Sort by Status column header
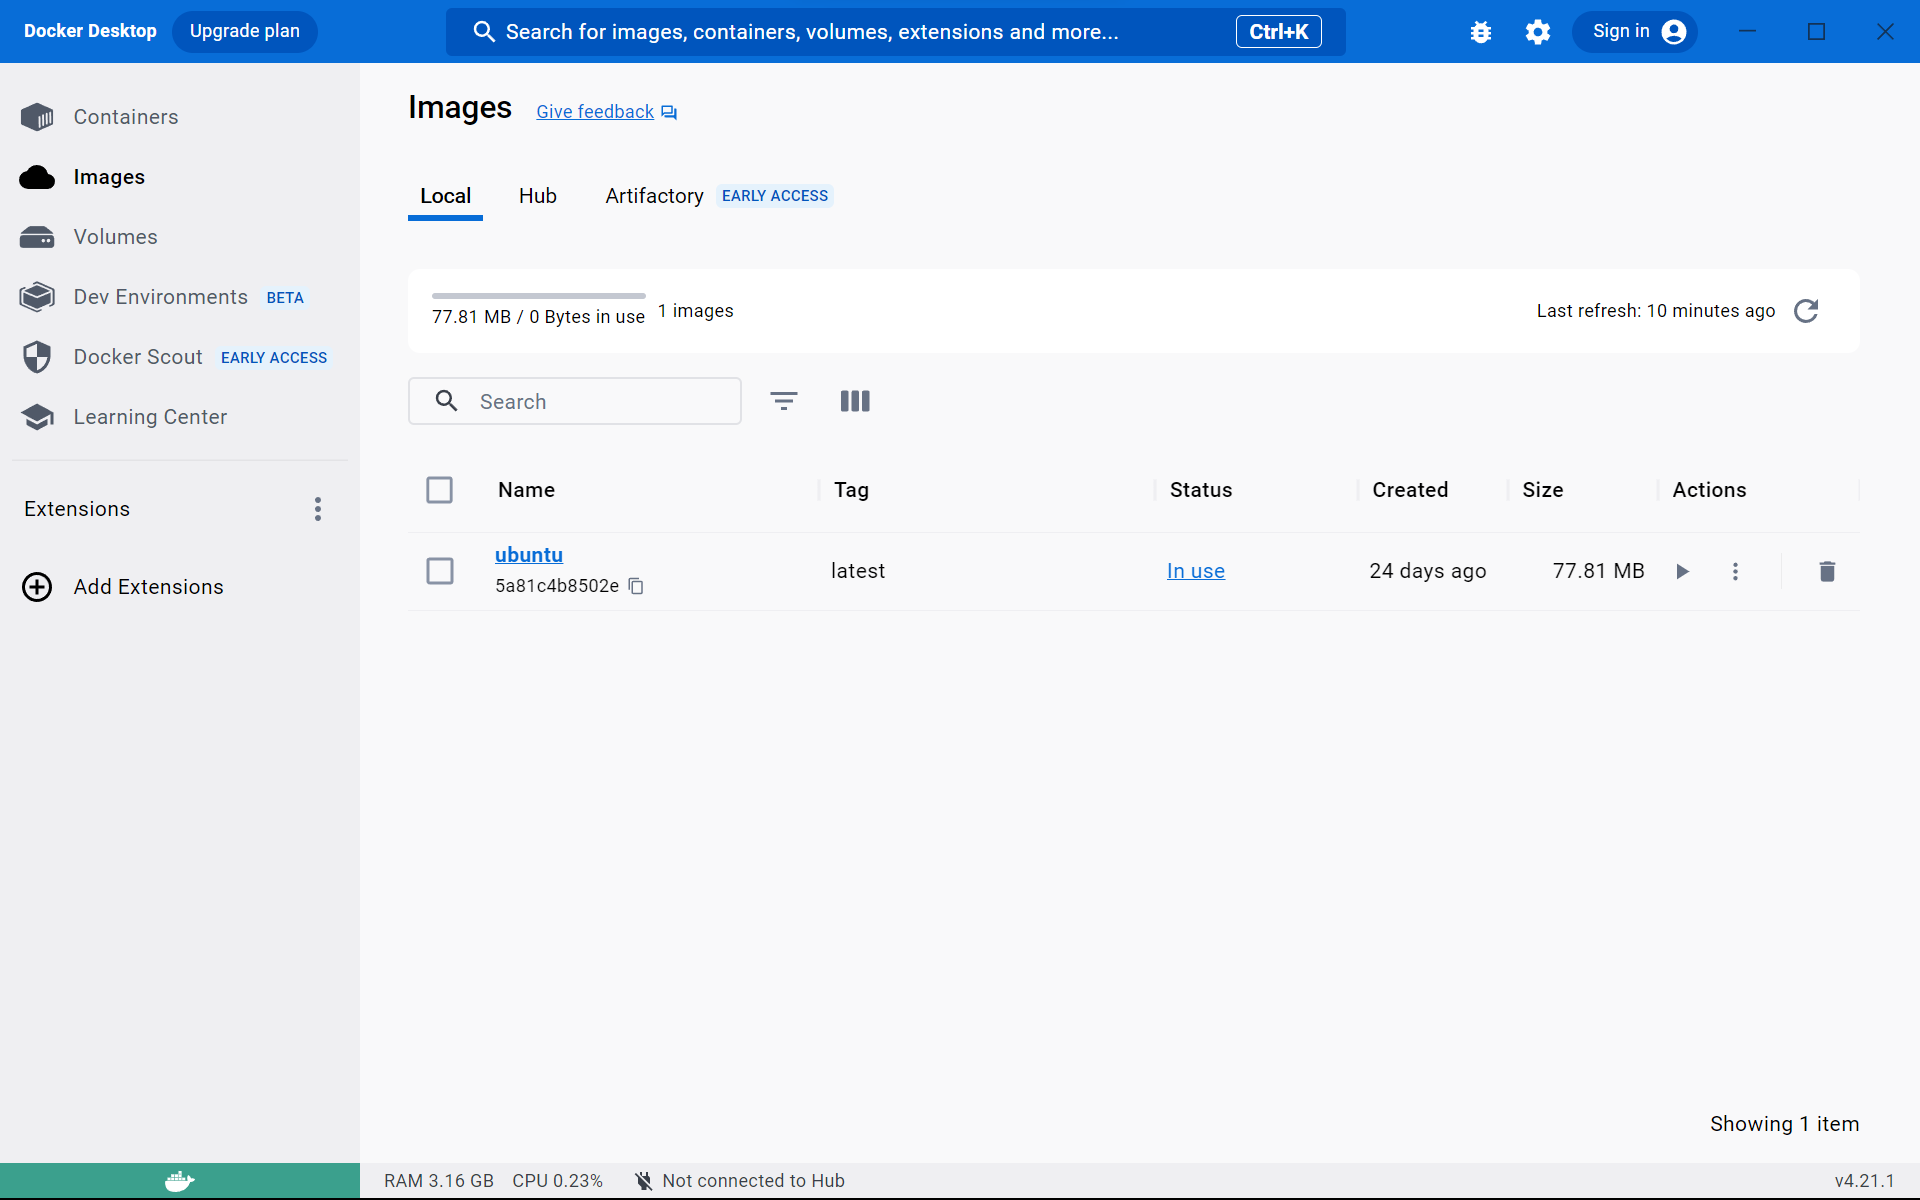 pyautogui.click(x=1201, y=490)
